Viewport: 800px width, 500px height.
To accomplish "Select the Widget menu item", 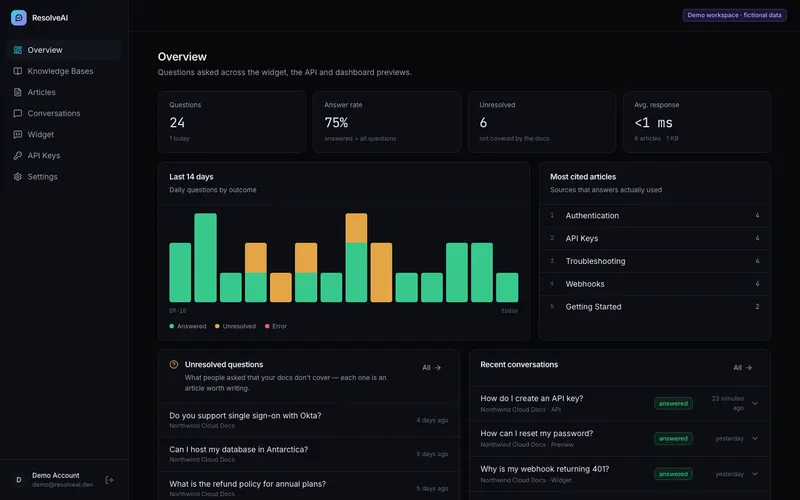I will (64, 135).
